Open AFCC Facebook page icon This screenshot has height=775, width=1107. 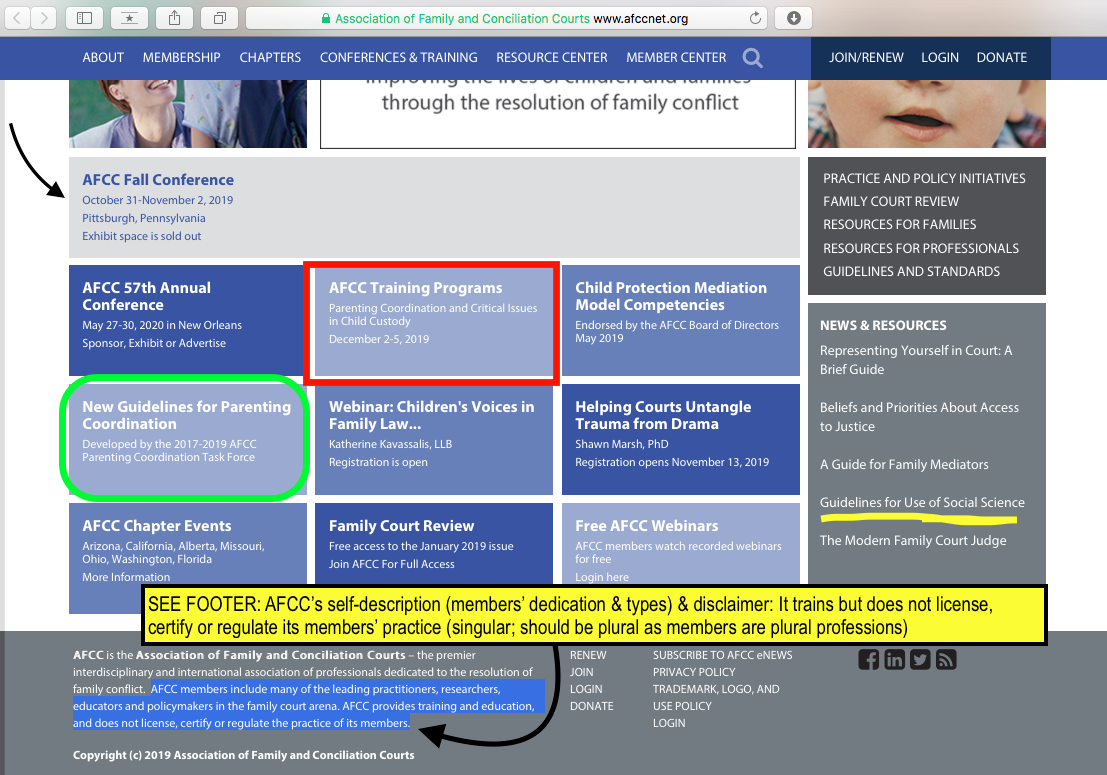tap(869, 659)
